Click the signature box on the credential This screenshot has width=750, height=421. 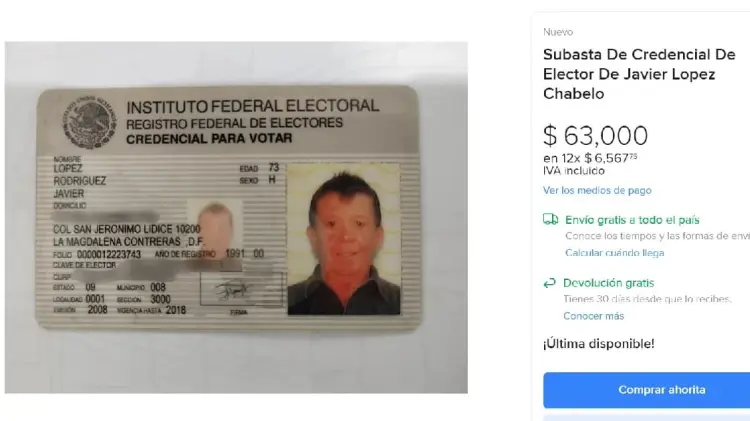coord(242,289)
